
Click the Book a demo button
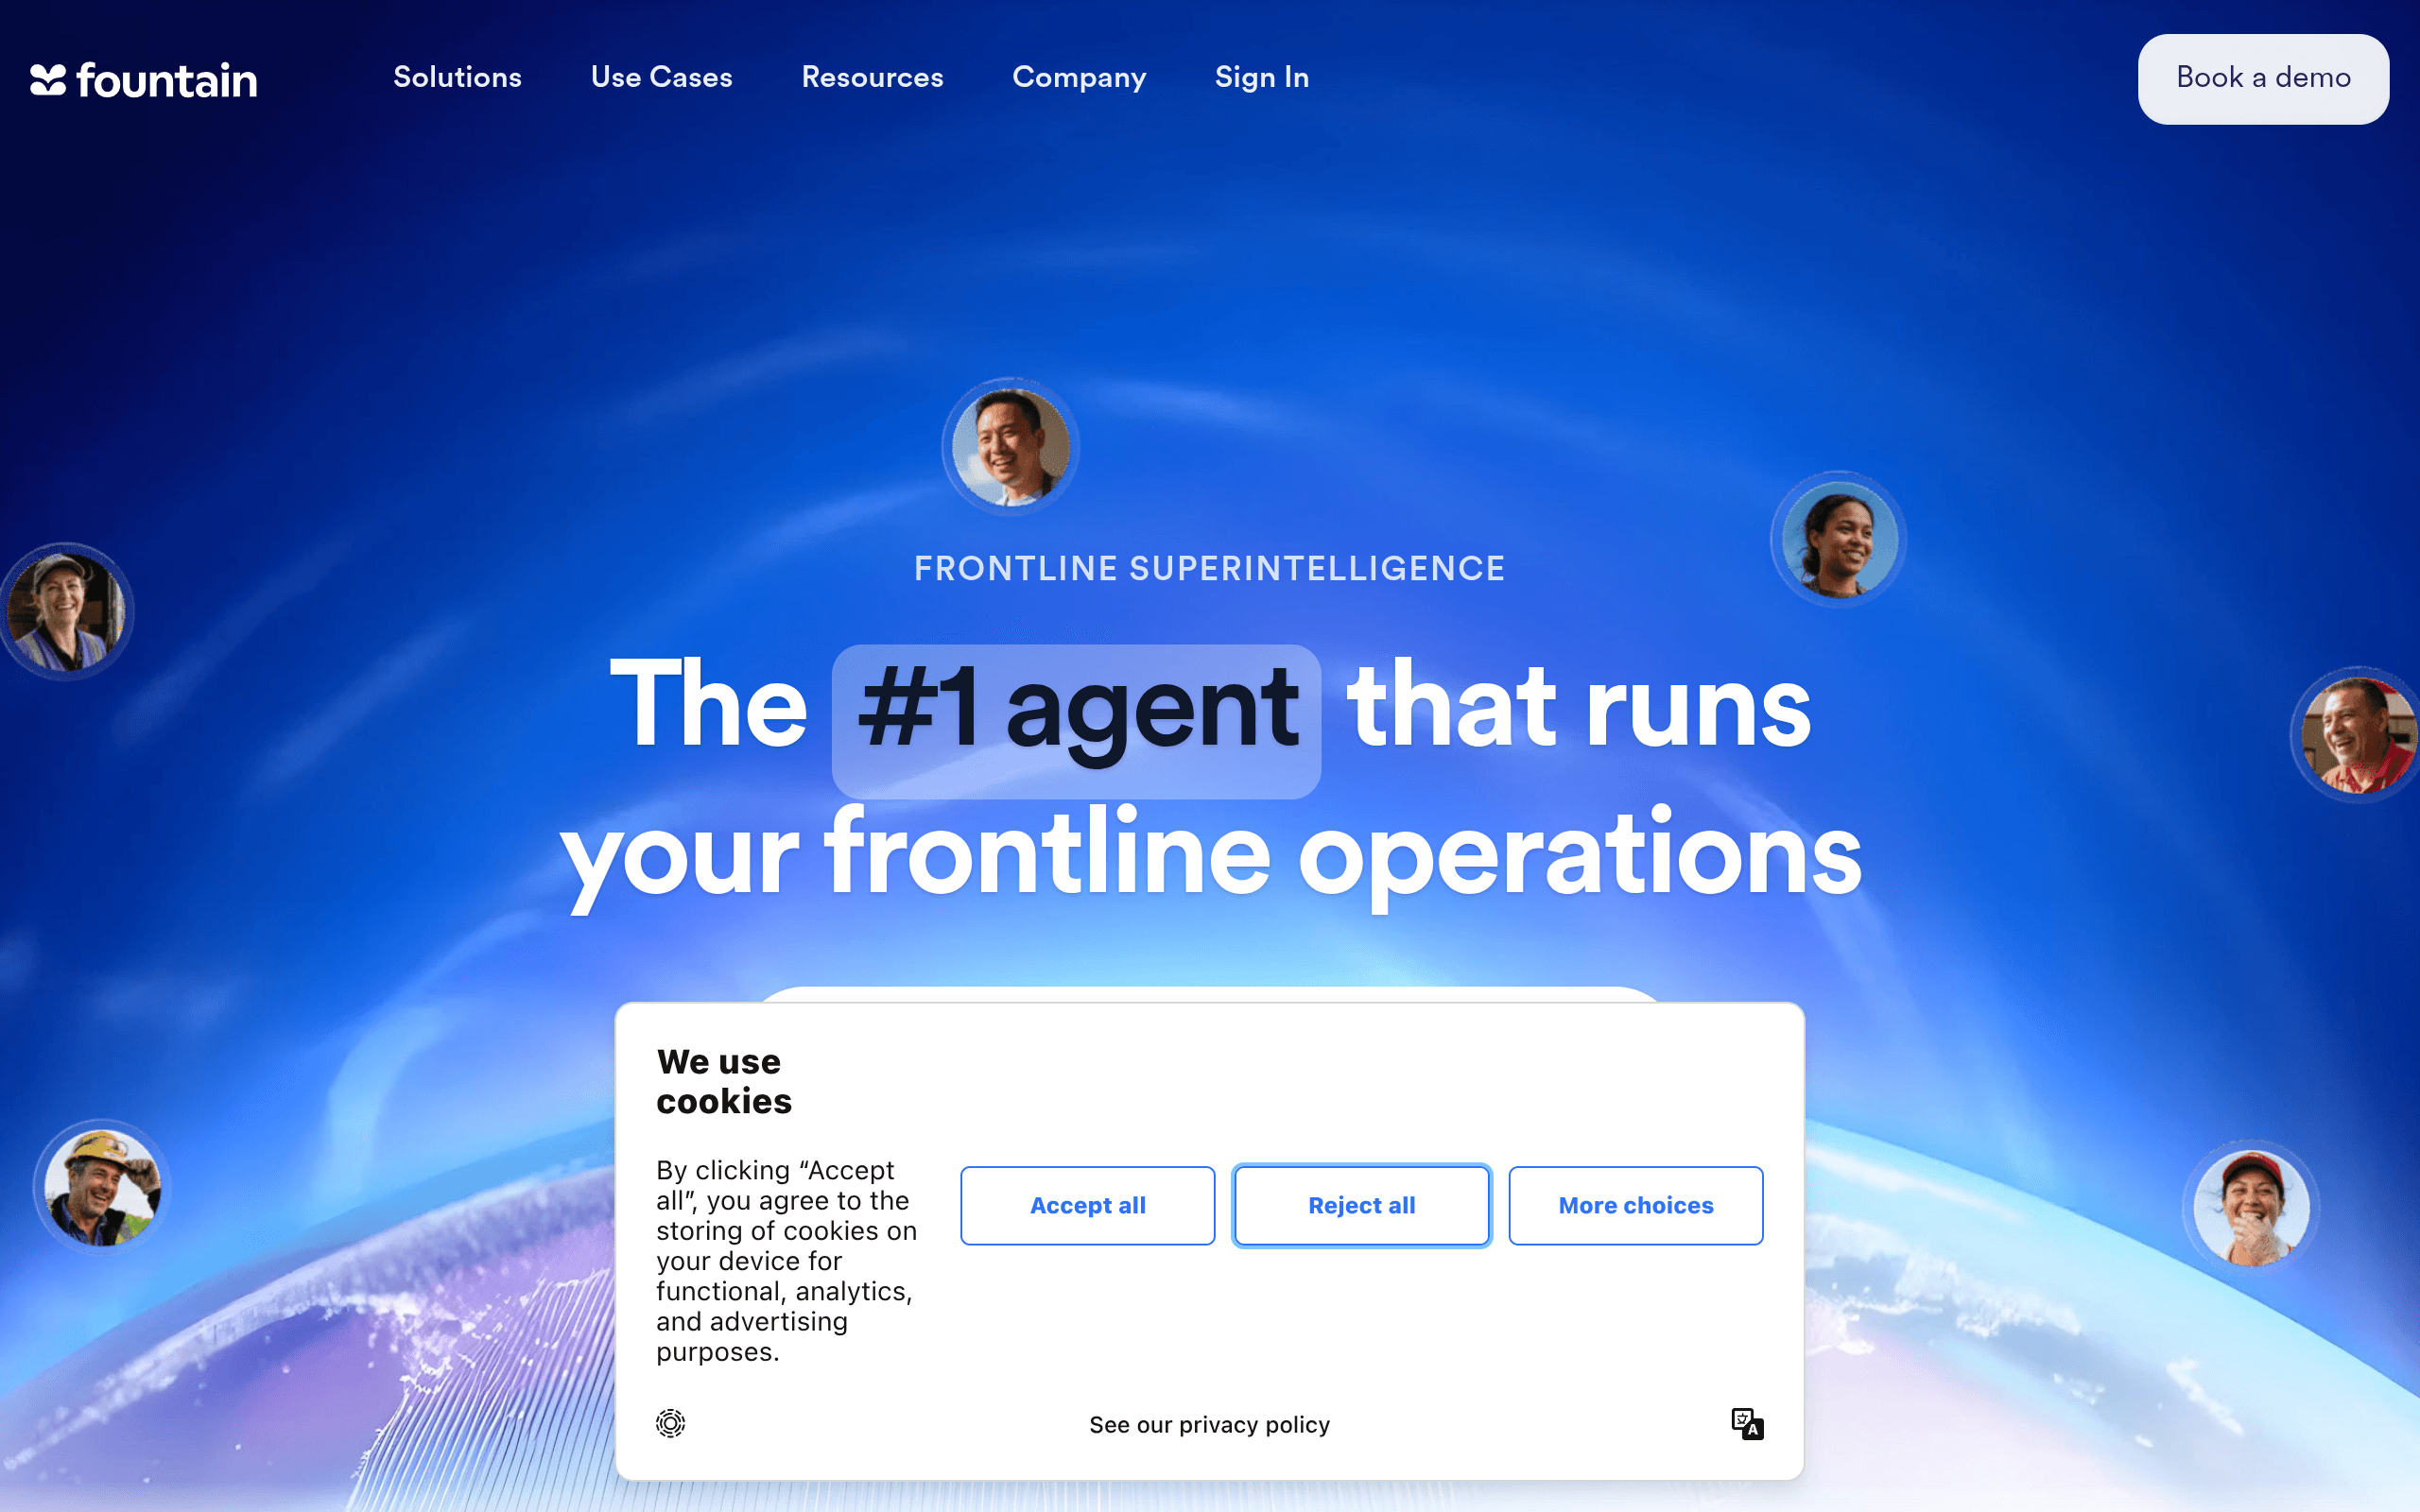click(x=2263, y=79)
